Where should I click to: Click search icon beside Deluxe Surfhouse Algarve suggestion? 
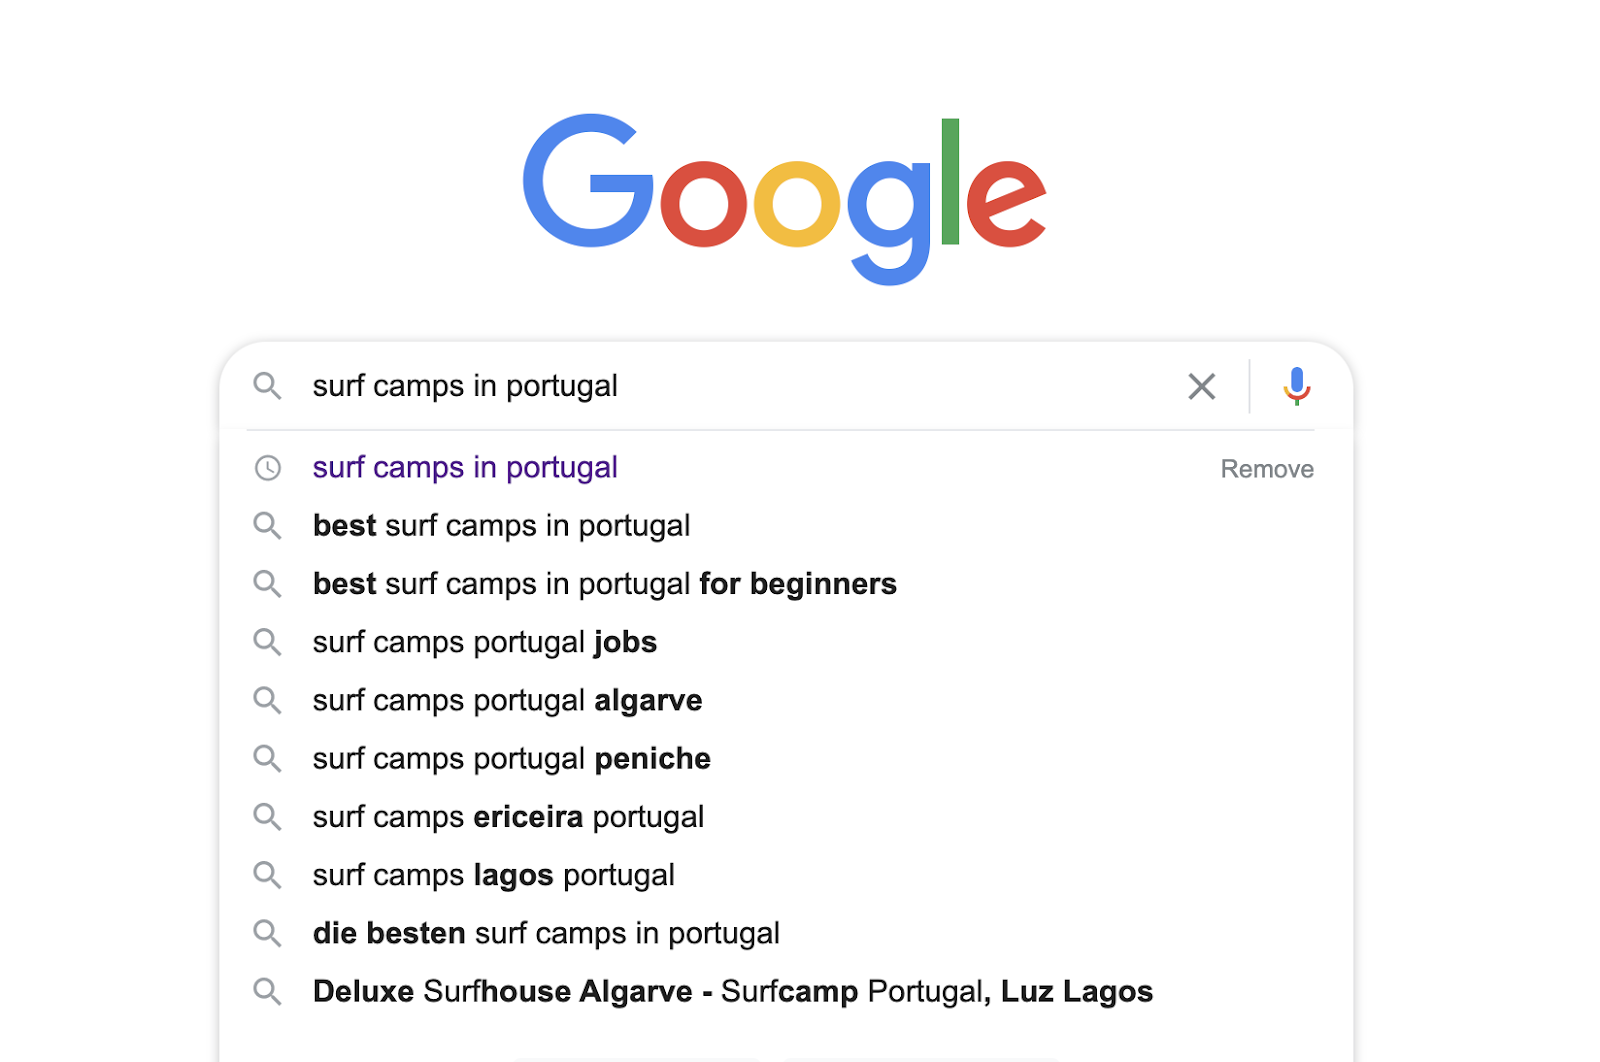pos(267,991)
